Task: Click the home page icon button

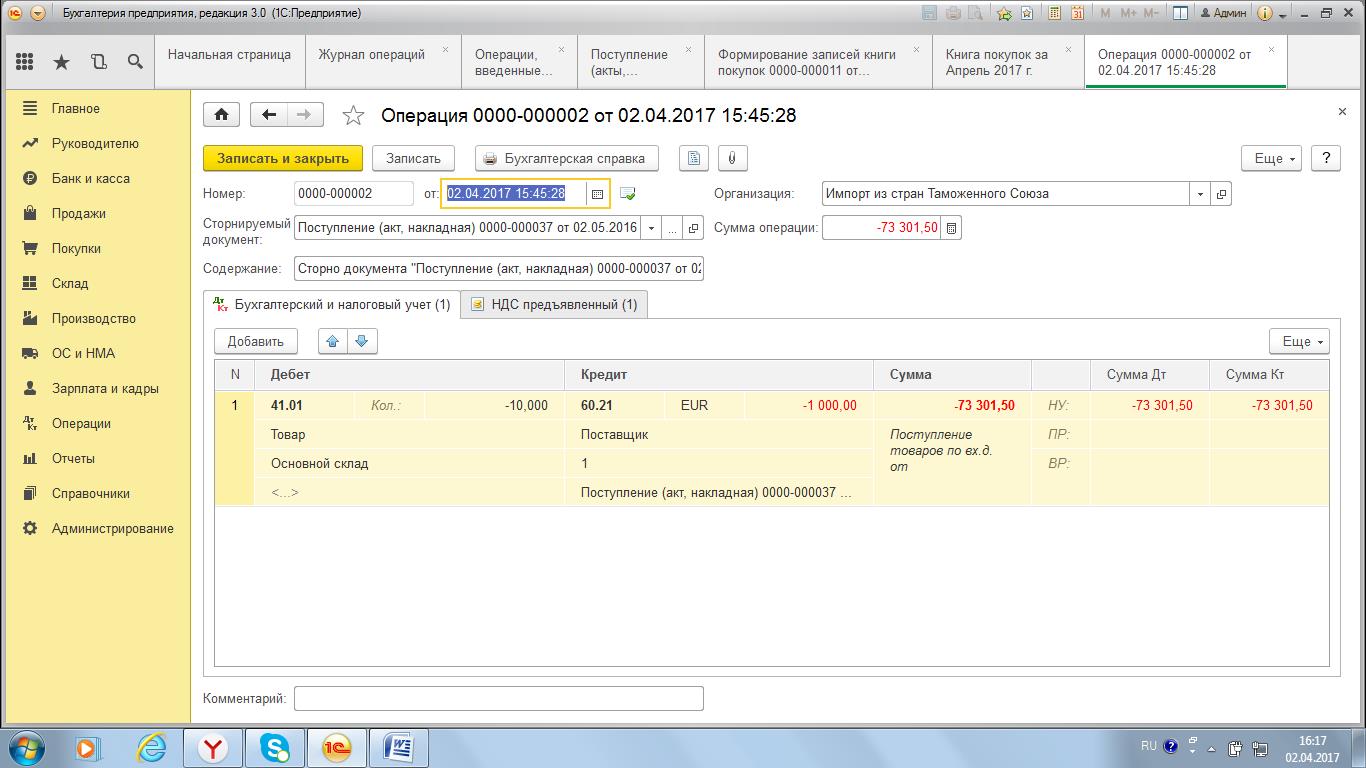Action: click(221, 115)
